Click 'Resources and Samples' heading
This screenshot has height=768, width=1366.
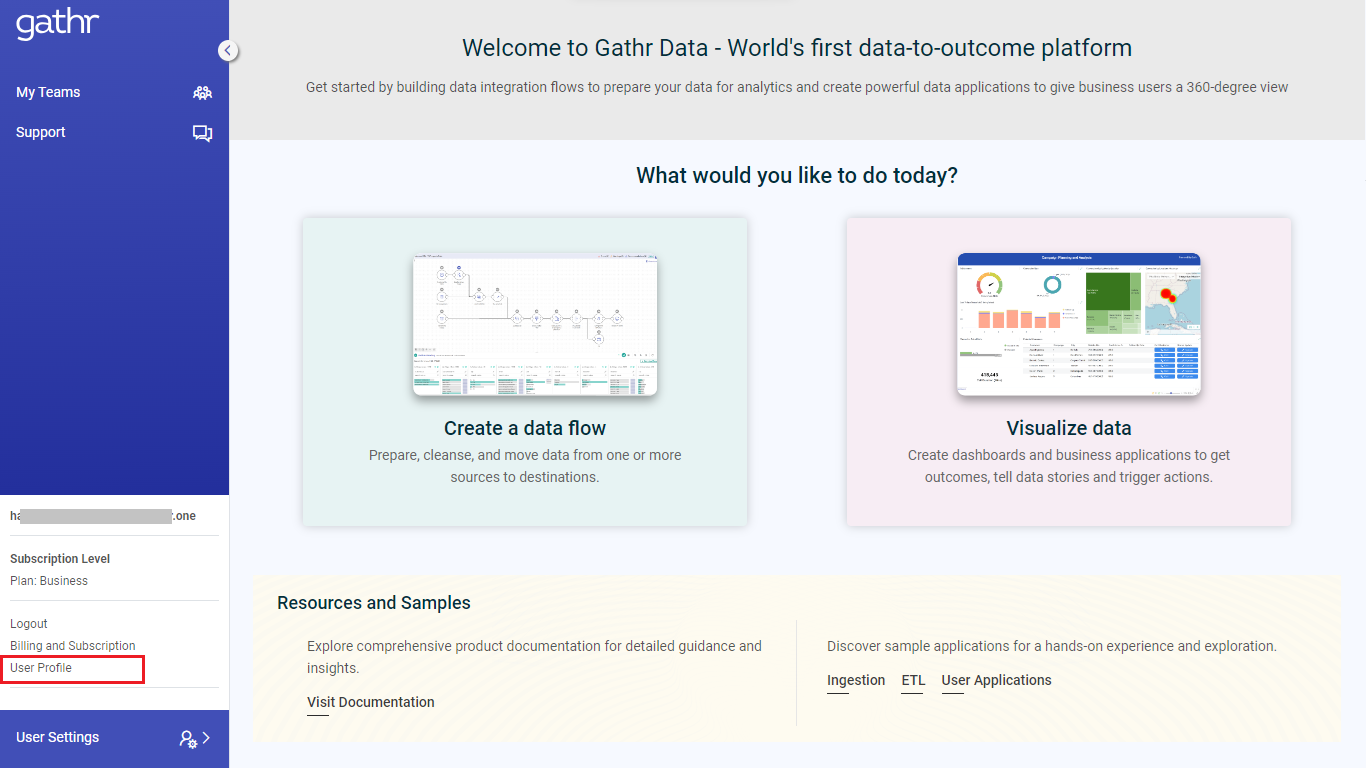pos(374,603)
